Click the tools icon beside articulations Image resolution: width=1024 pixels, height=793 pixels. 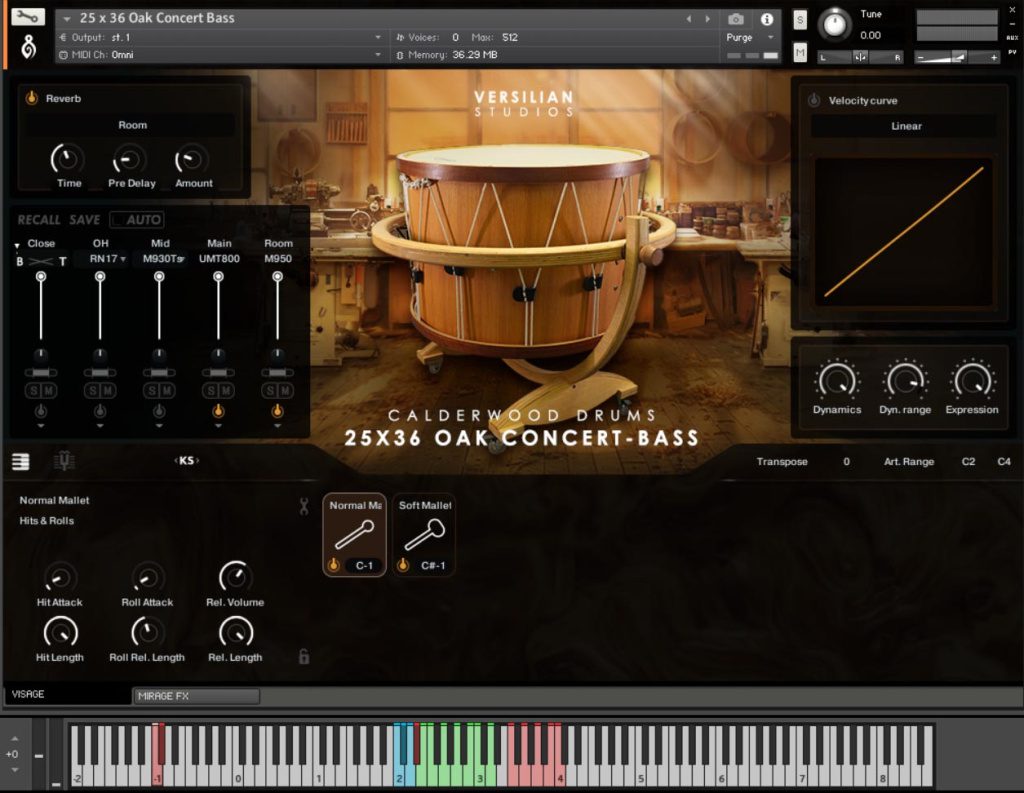click(x=304, y=506)
